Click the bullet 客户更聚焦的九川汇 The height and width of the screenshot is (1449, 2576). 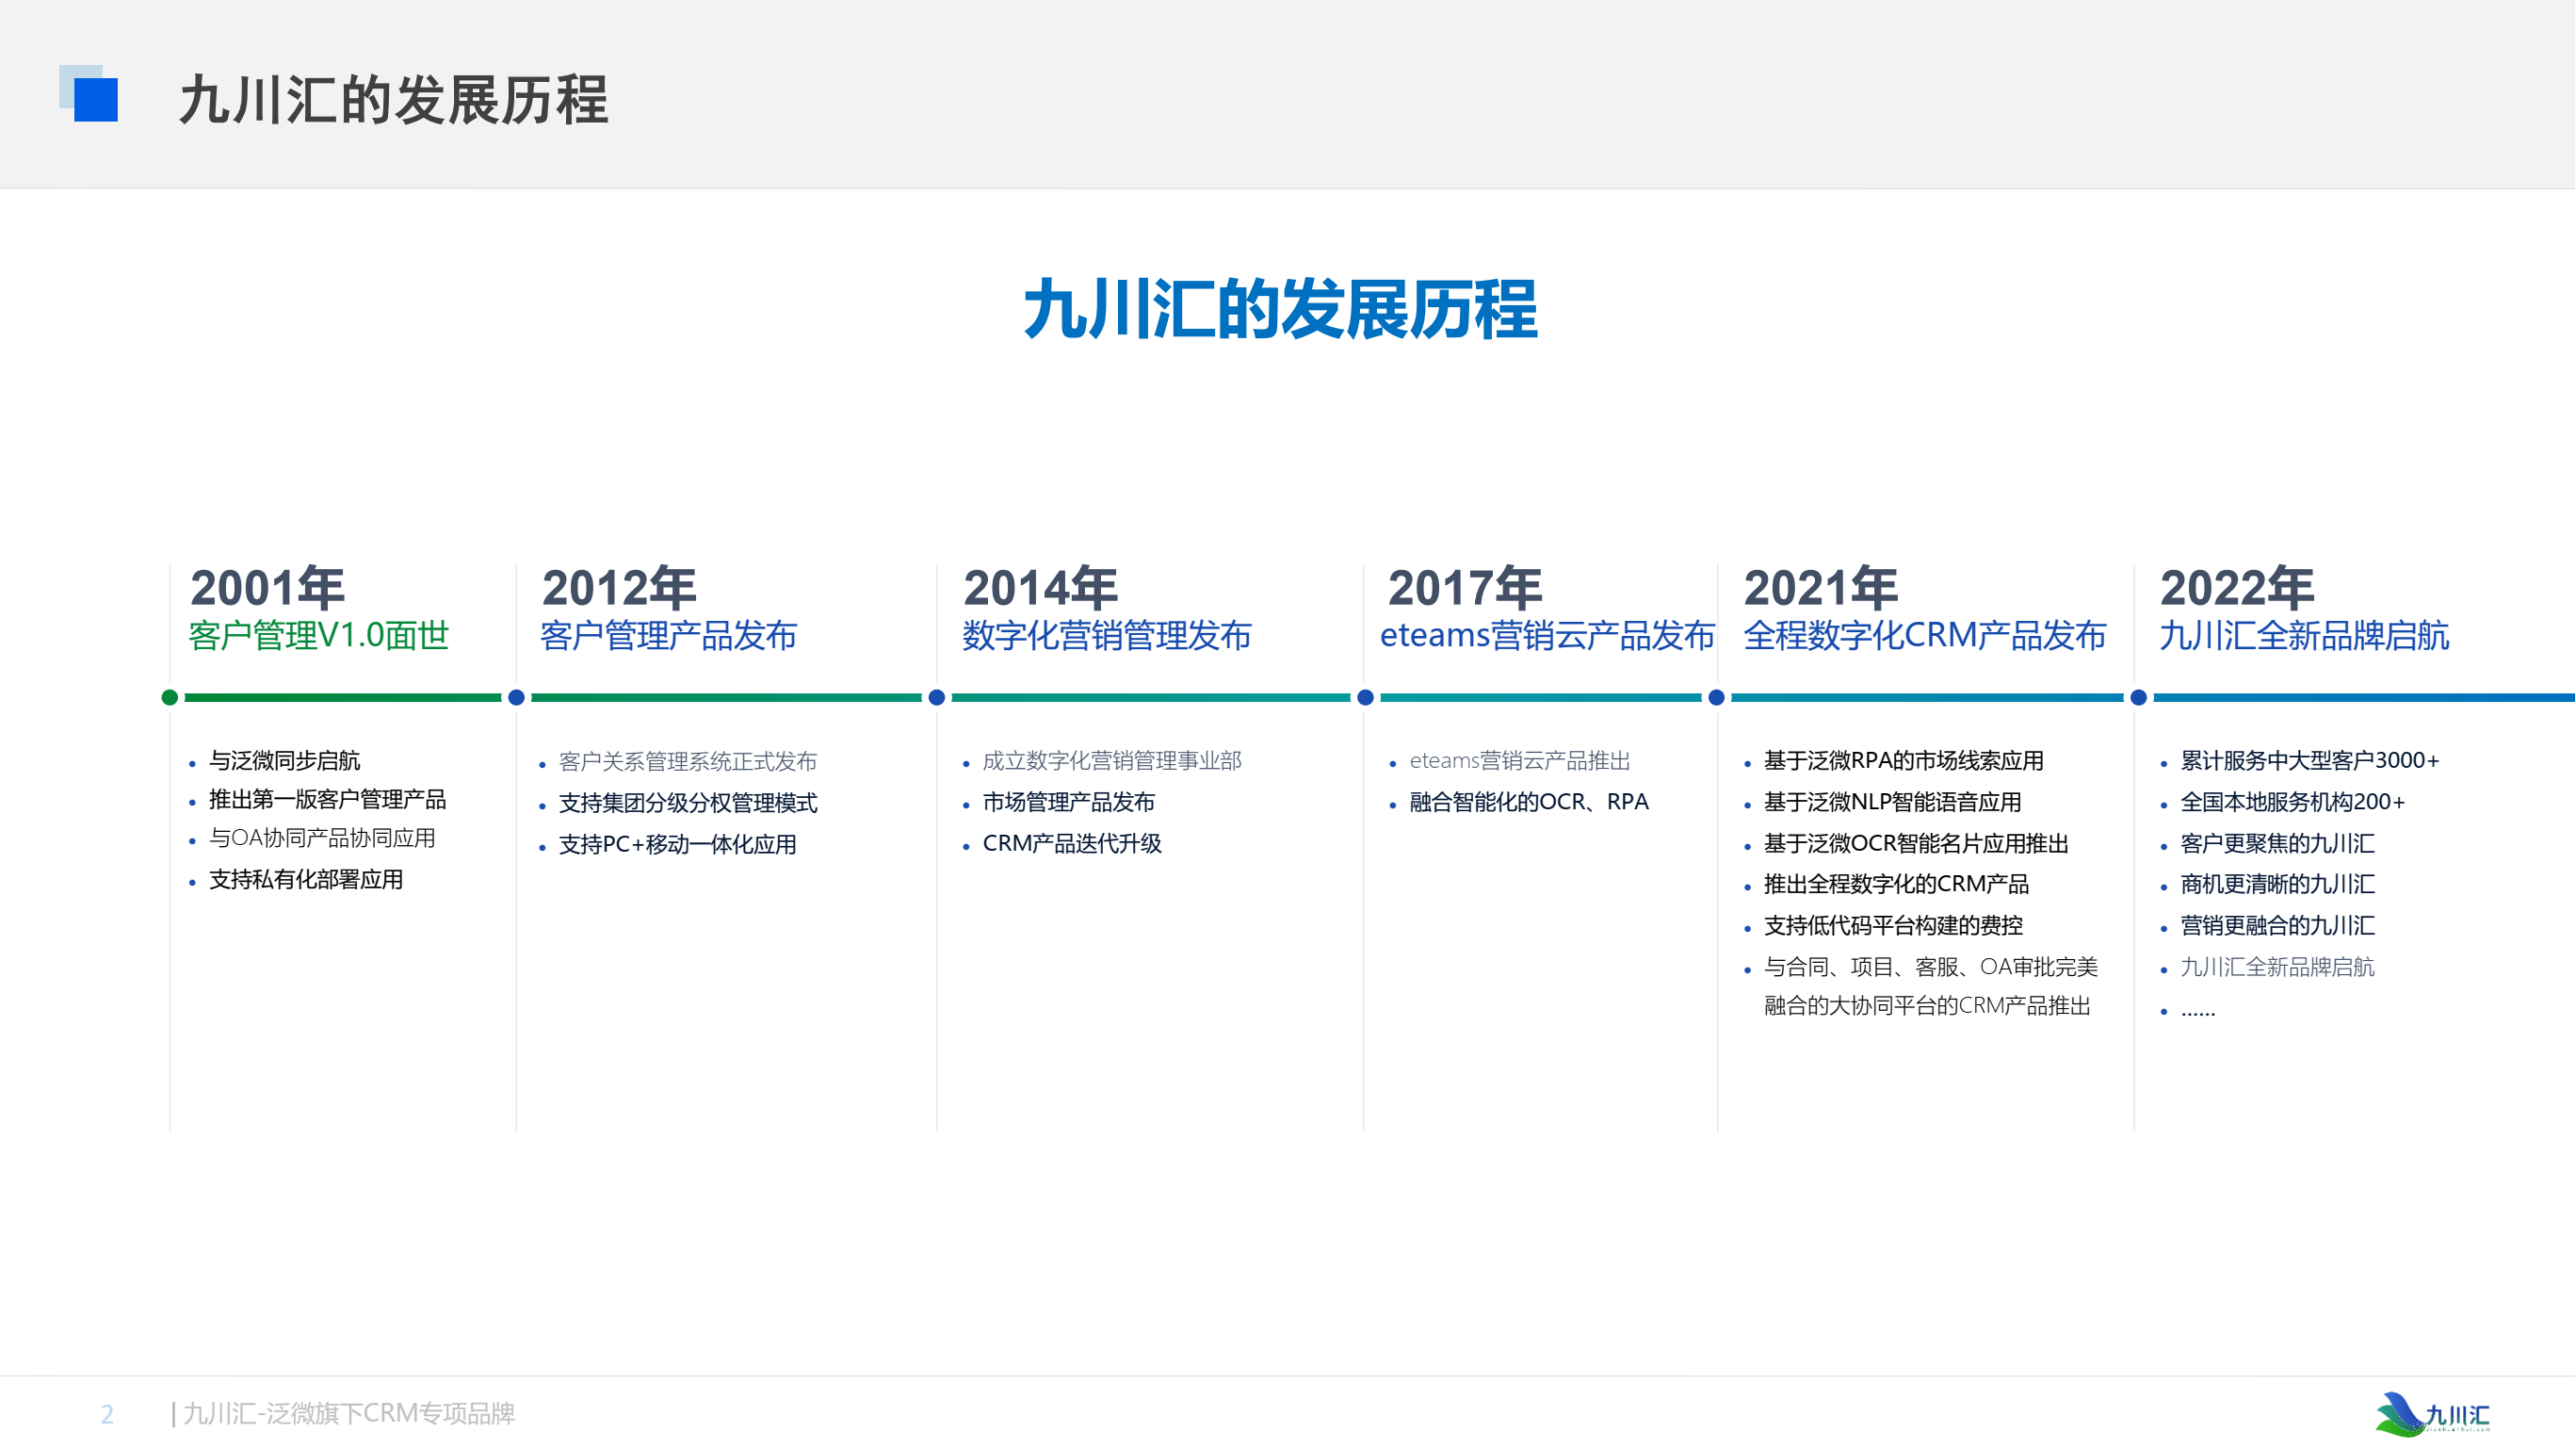click(2278, 844)
